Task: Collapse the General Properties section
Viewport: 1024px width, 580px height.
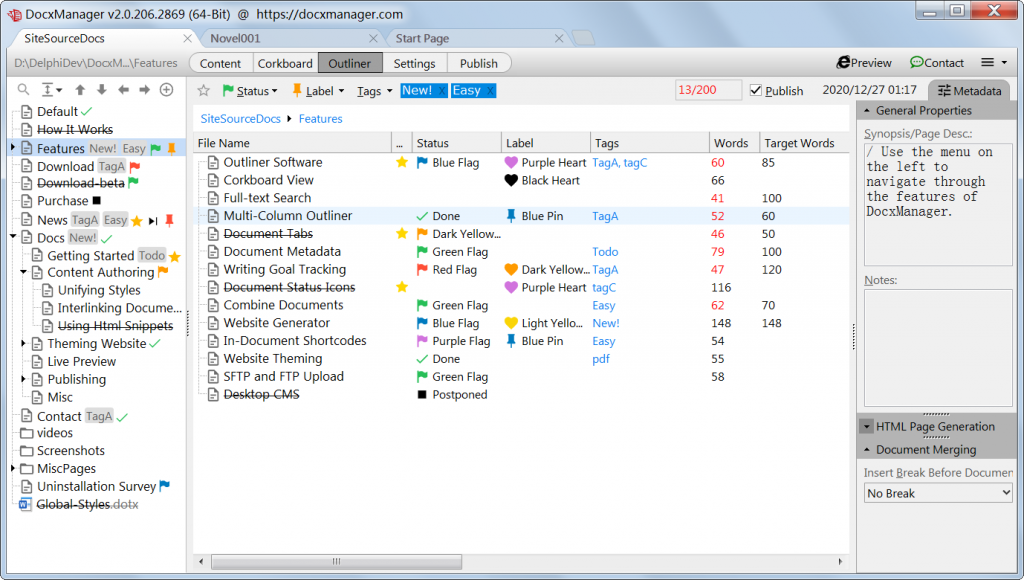Action: pos(867,110)
